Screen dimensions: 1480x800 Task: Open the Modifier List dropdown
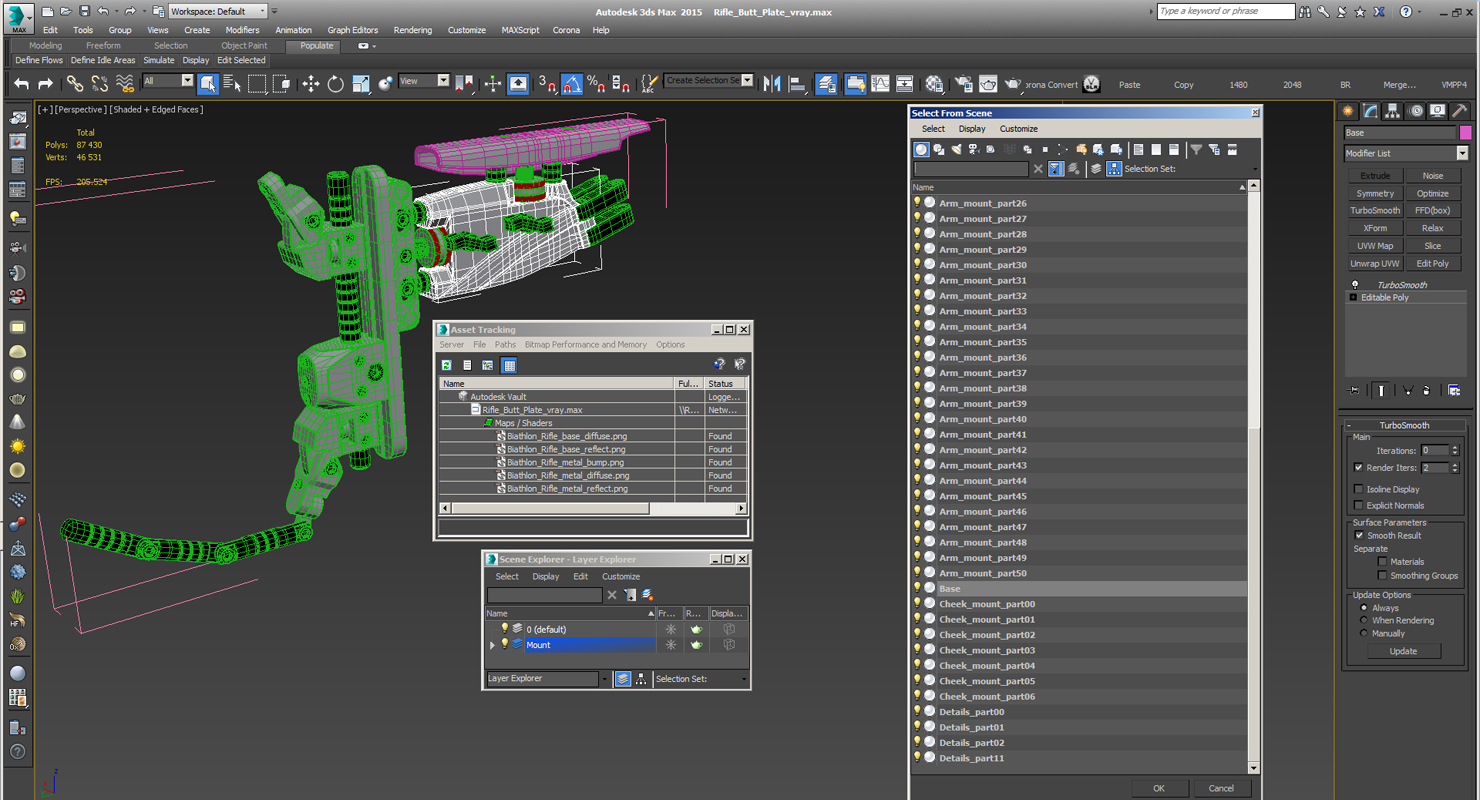tap(1462, 153)
